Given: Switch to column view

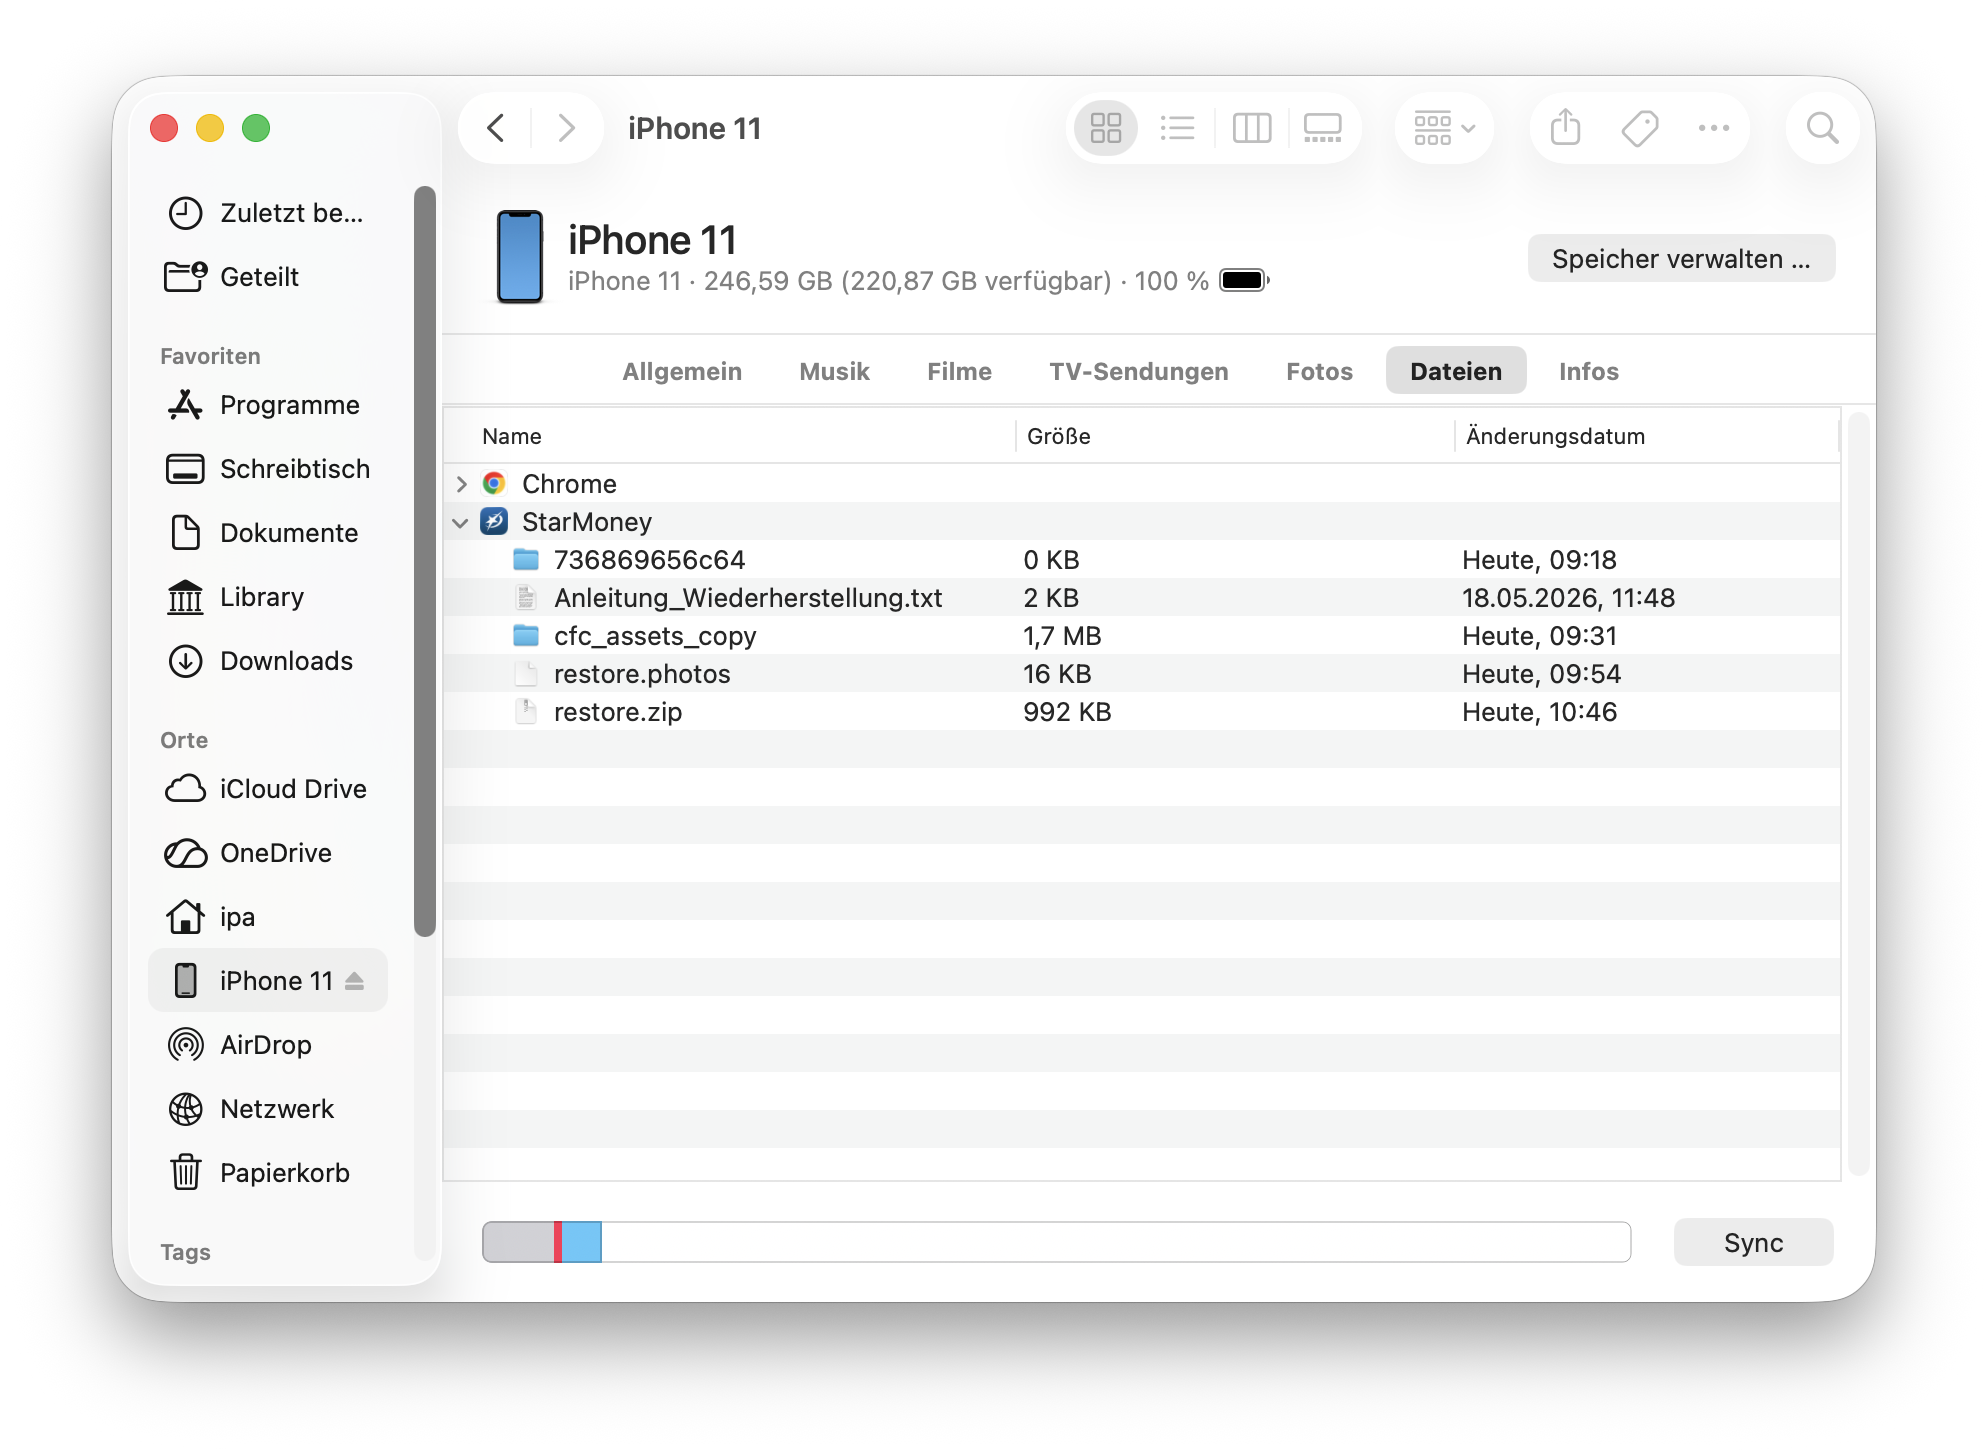Looking at the screenshot, I should pyautogui.click(x=1251, y=128).
